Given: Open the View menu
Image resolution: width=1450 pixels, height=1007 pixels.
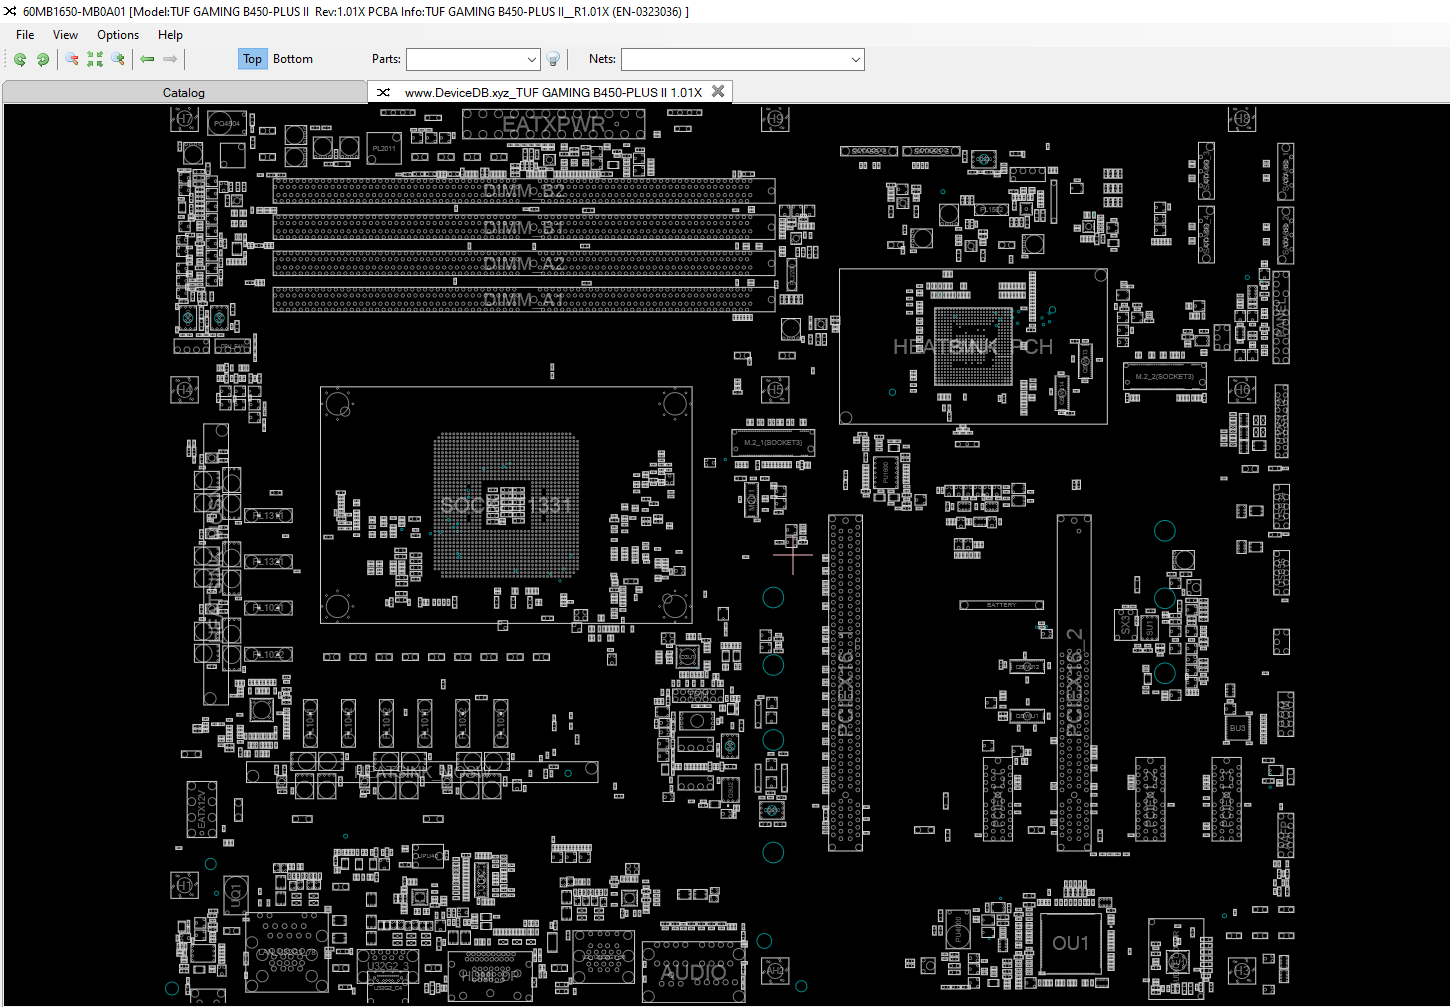Looking at the screenshot, I should [x=65, y=34].
